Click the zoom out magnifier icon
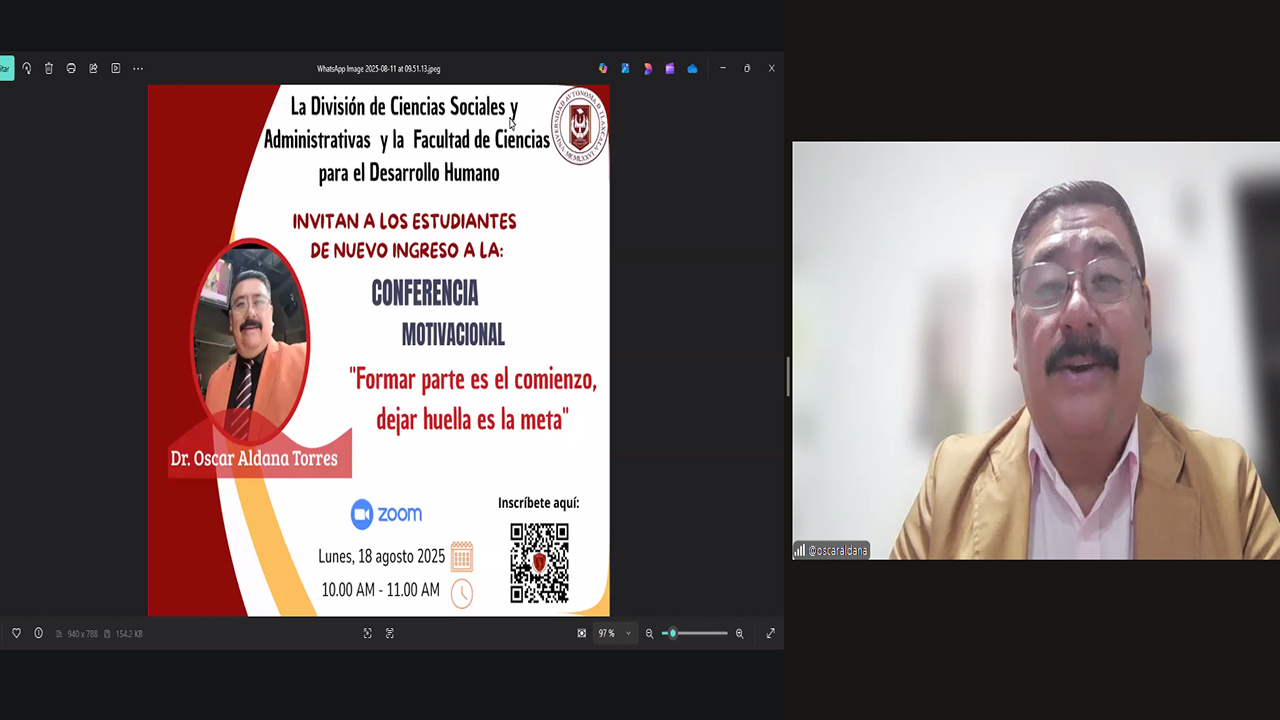The height and width of the screenshot is (720, 1280). click(650, 633)
